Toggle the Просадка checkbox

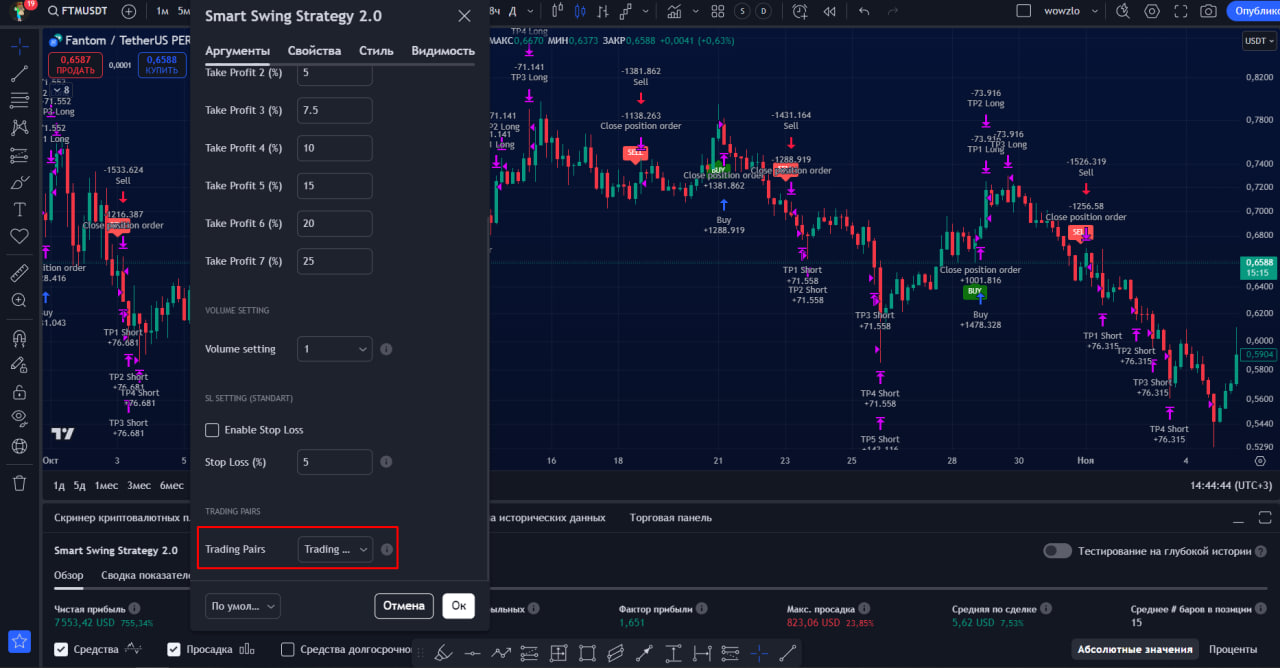click(174, 650)
